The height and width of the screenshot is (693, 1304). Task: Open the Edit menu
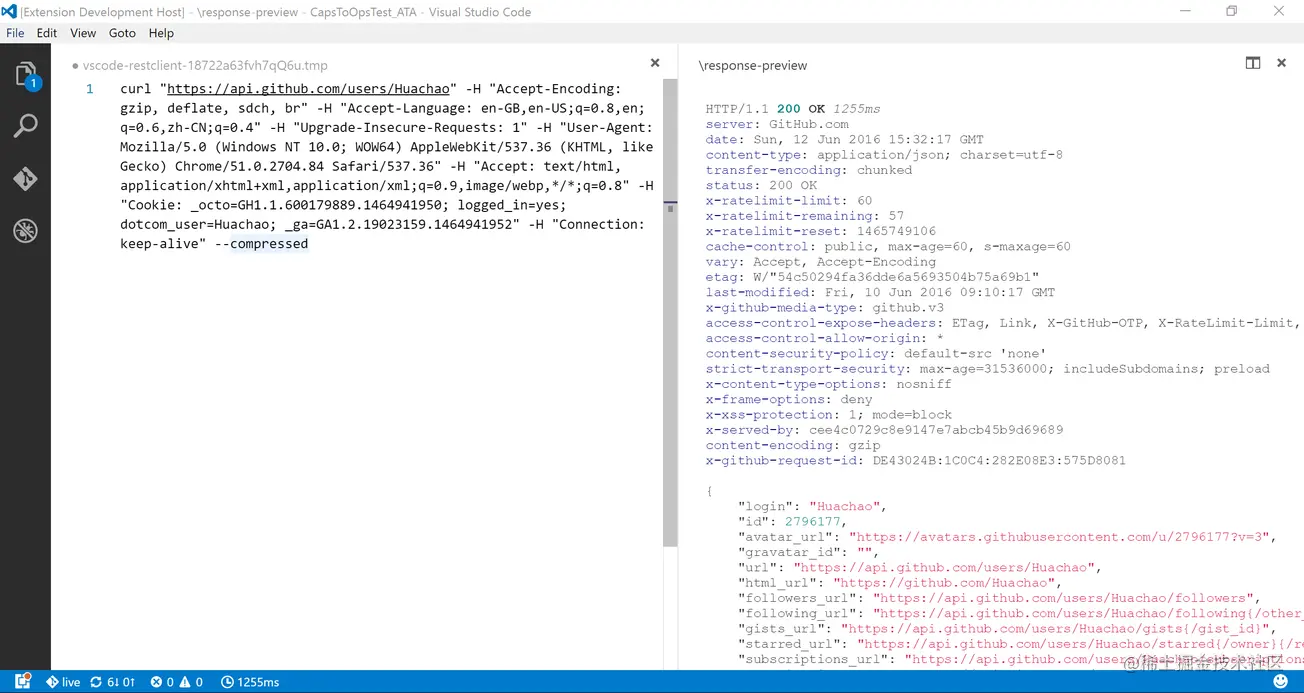click(x=47, y=33)
